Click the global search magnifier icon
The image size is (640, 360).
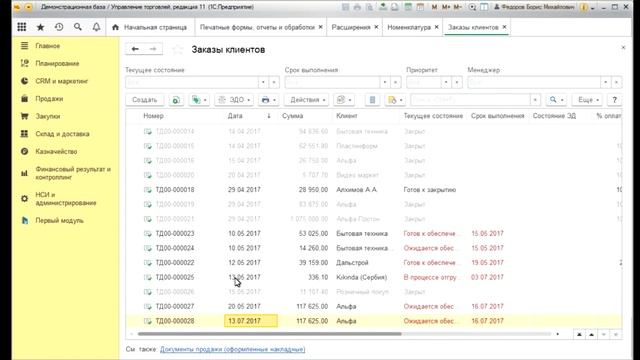point(78,27)
